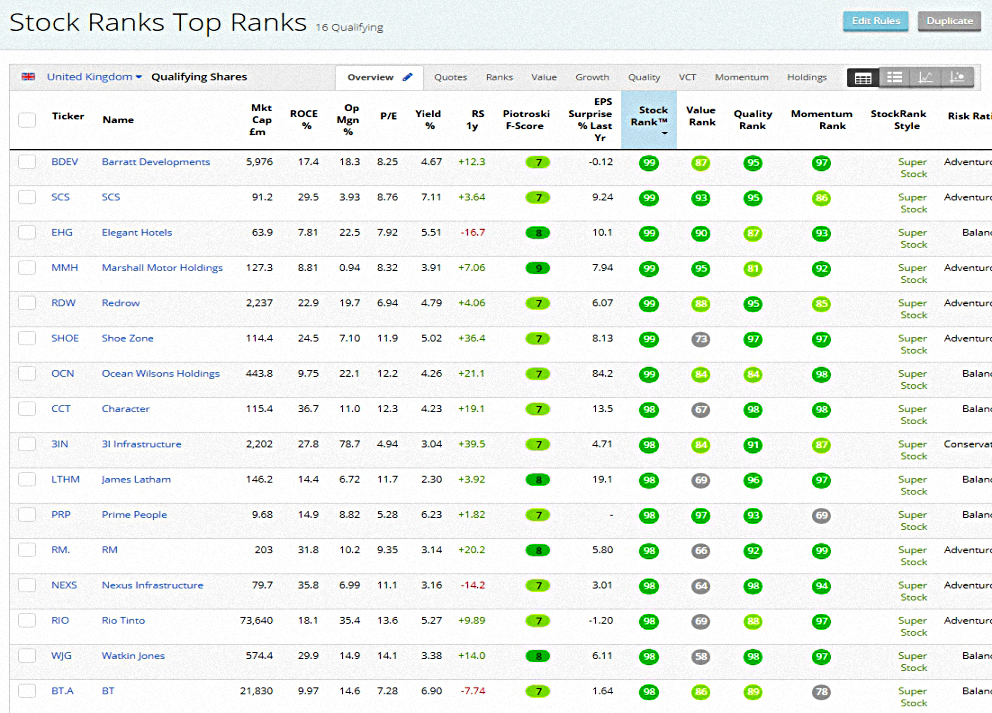Sort by Stock Rank column header
The height and width of the screenshot is (713, 992).
[649, 120]
